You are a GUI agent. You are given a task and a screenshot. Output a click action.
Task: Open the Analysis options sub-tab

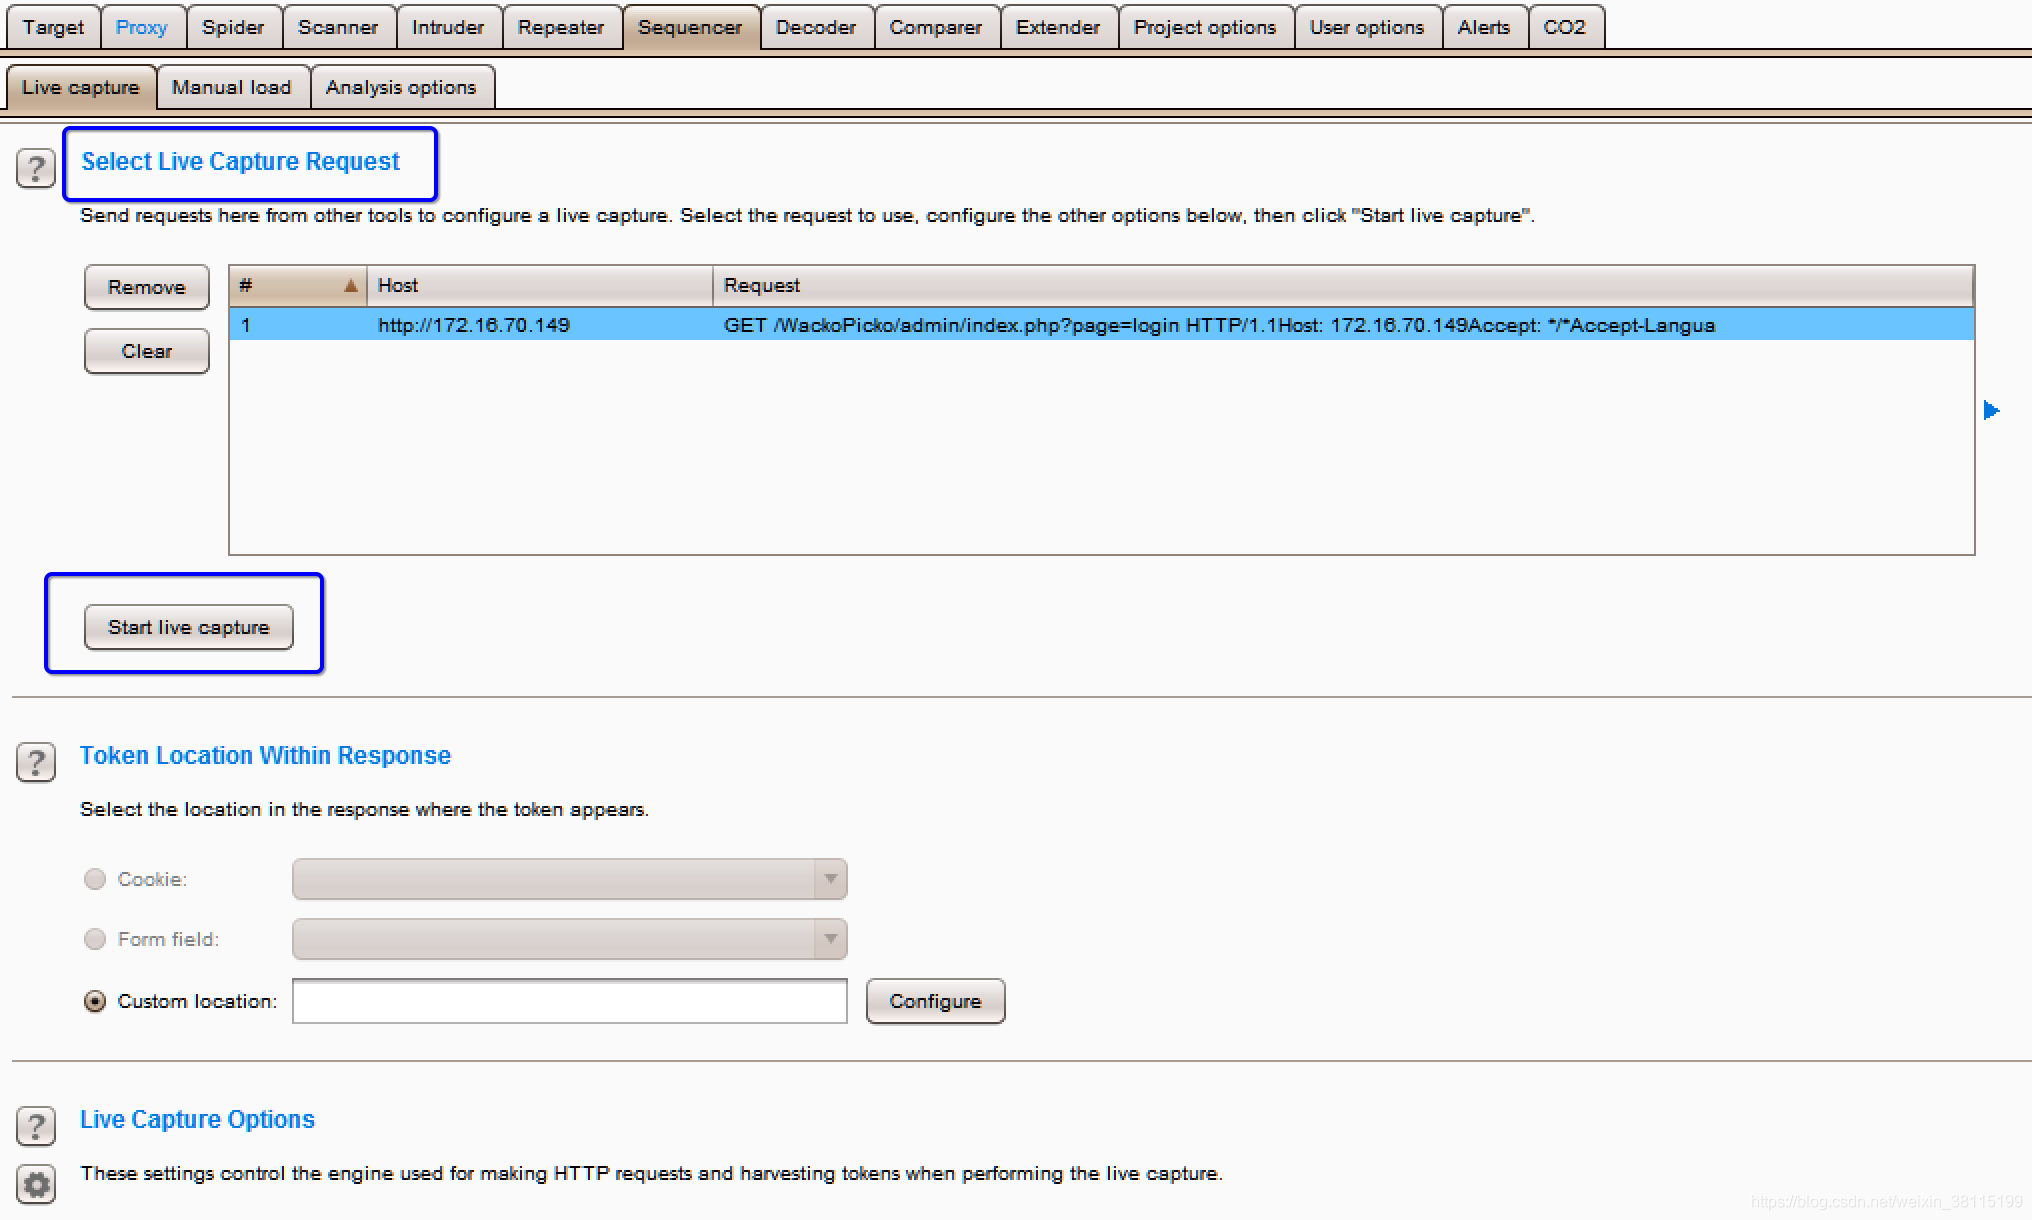tap(401, 87)
